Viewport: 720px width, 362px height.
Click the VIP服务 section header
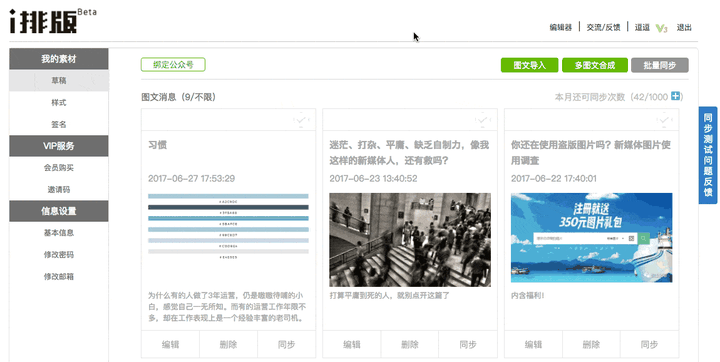tap(59, 146)
